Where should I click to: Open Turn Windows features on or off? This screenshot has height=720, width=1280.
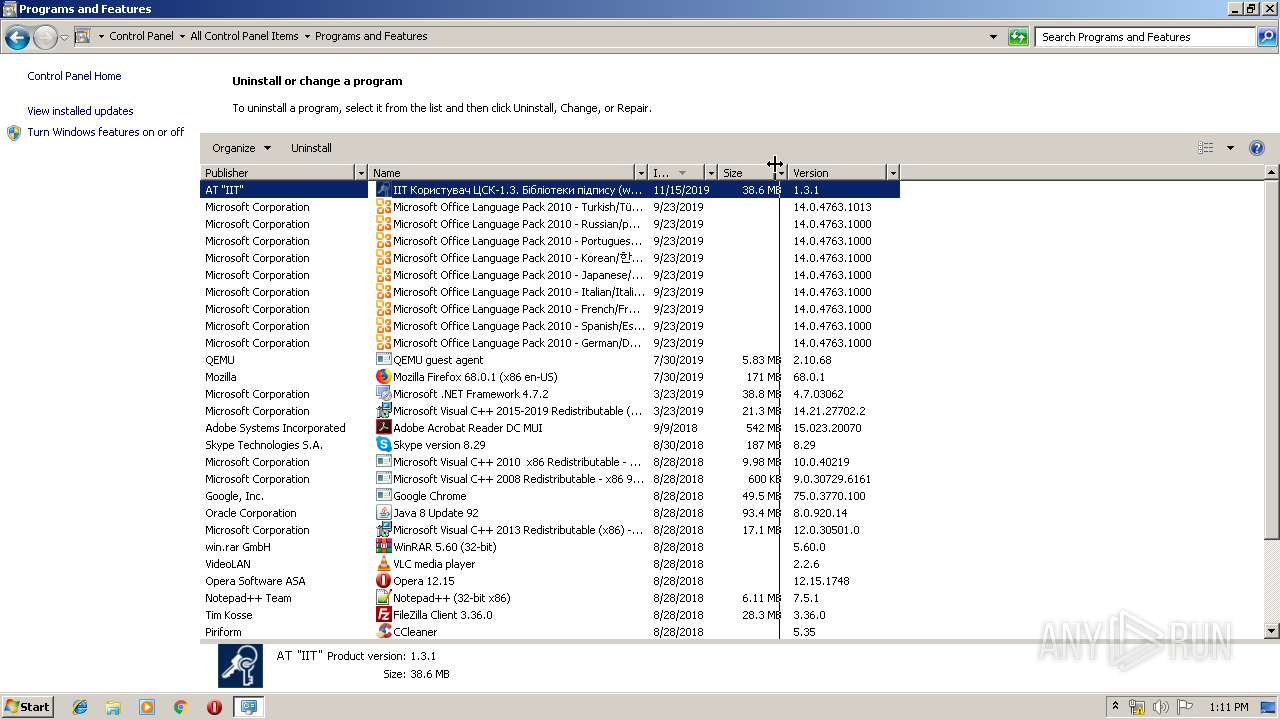(x=105, y=132)
